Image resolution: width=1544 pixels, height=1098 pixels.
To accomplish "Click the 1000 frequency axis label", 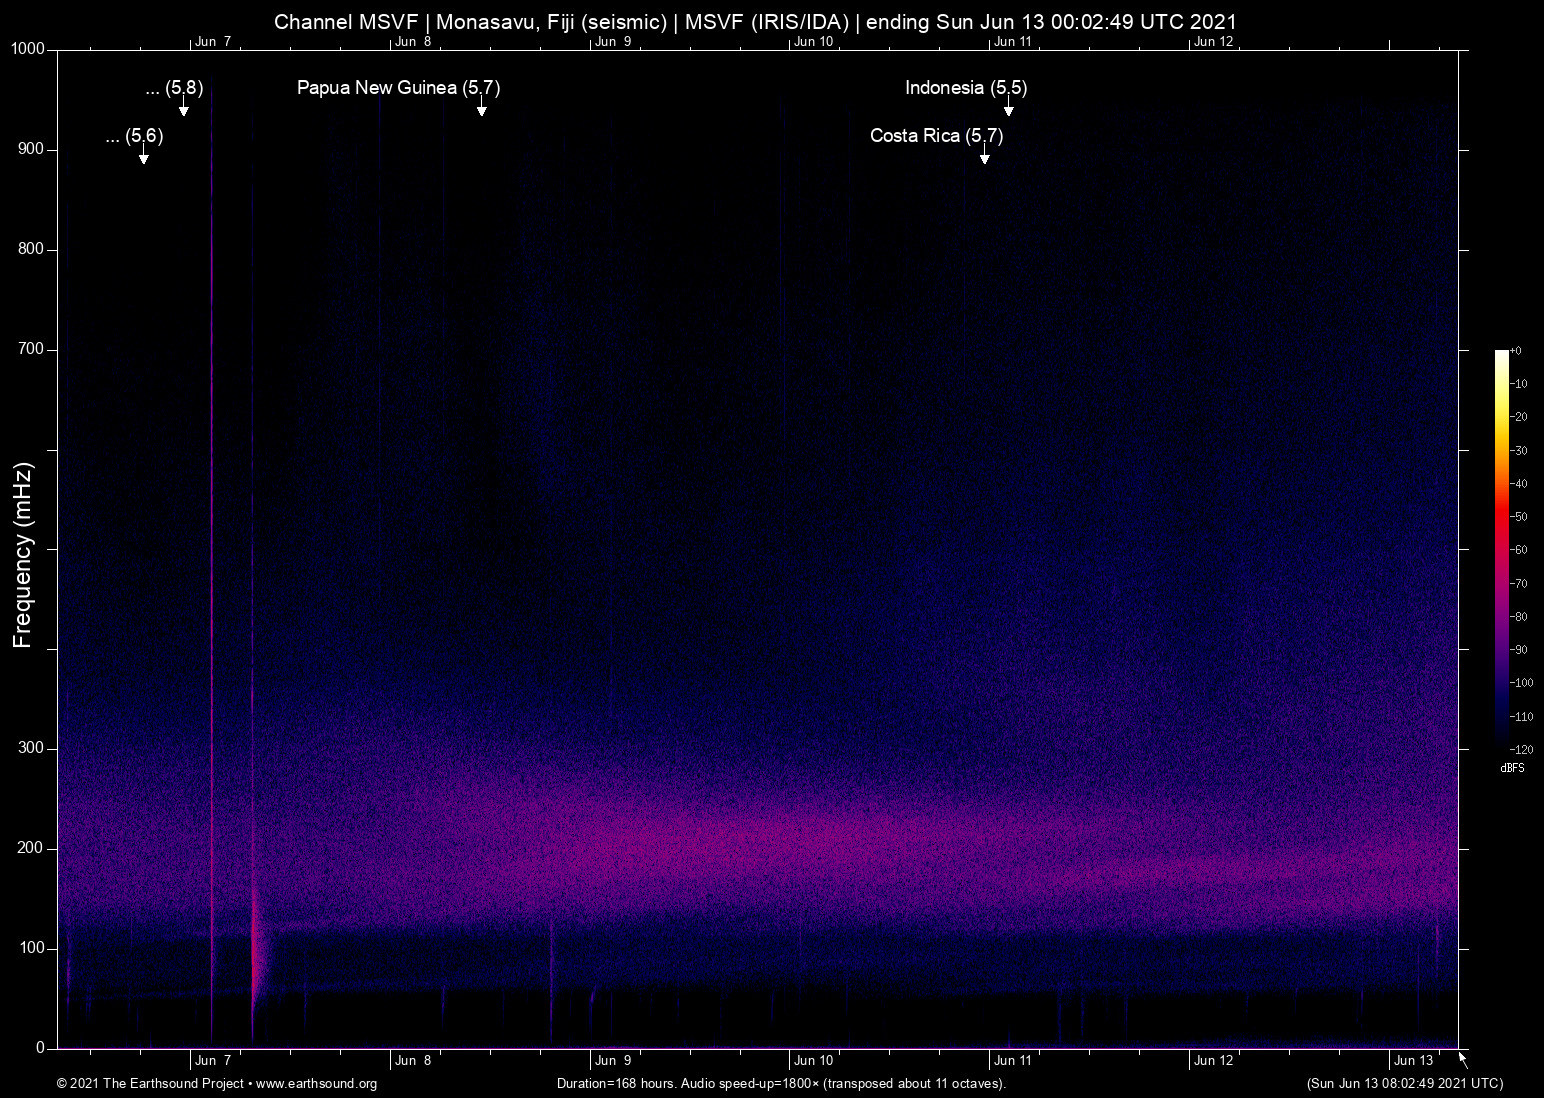I will (28, 50).
